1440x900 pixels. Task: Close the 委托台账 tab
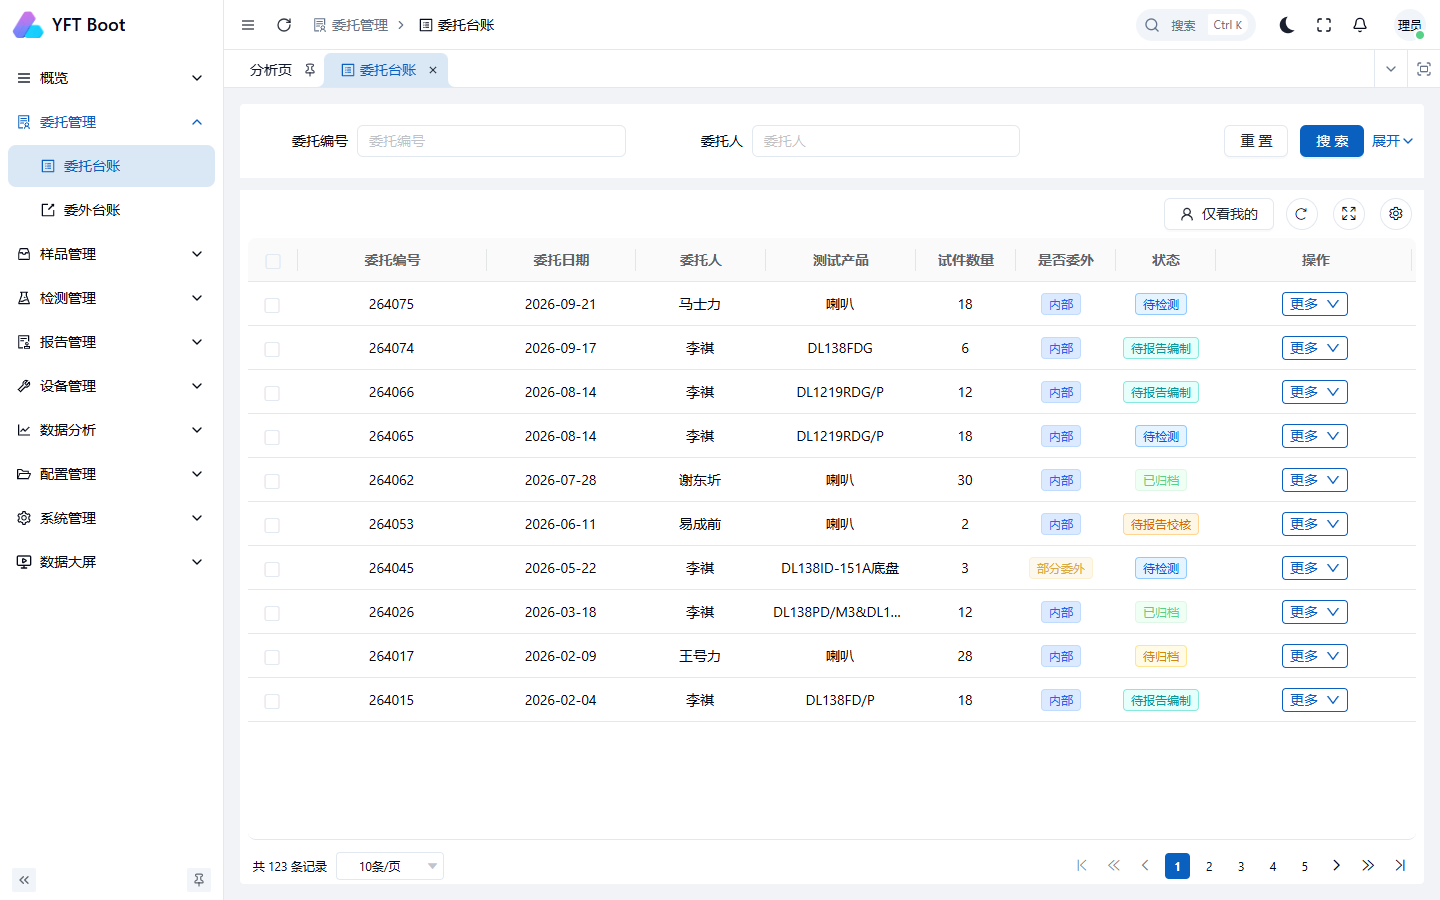click(x=433, y=70)
